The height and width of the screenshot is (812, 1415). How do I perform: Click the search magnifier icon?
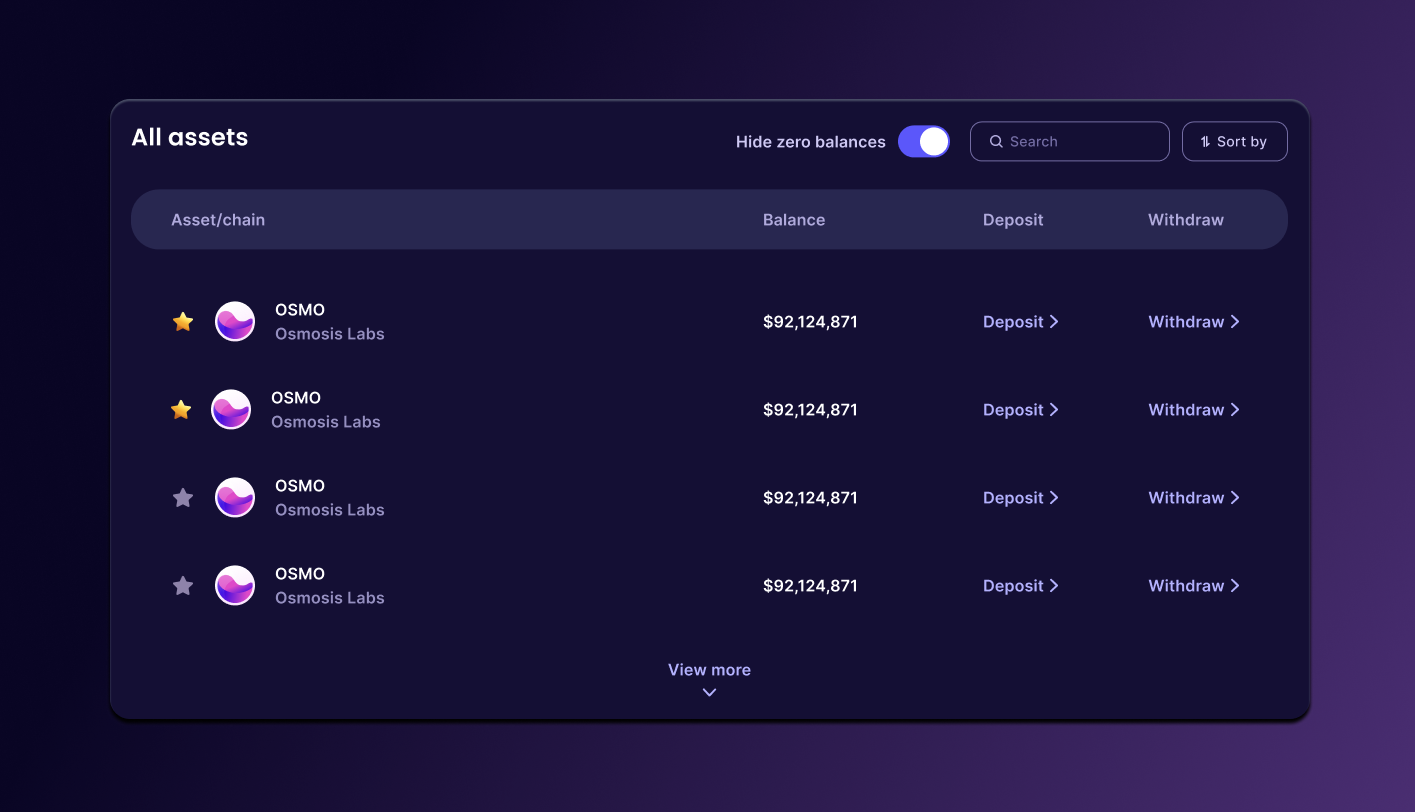click(996, 141)
